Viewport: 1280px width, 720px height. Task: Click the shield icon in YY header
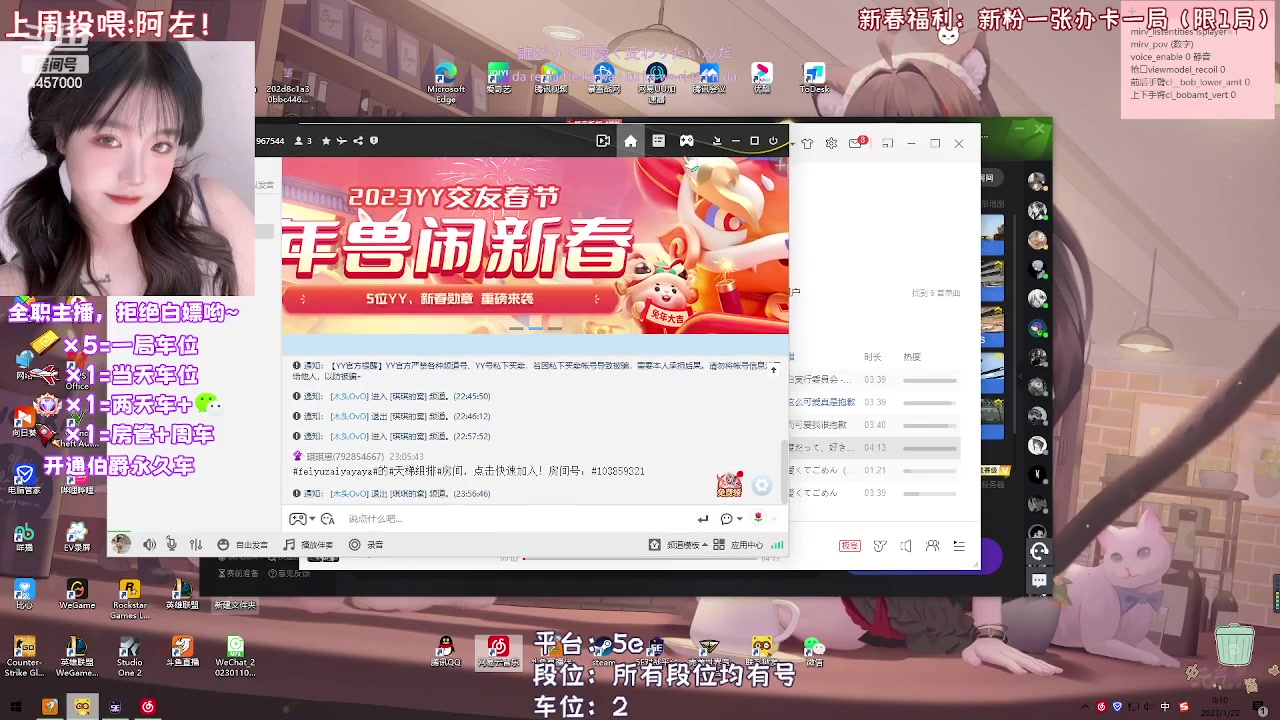pos(374,141)
